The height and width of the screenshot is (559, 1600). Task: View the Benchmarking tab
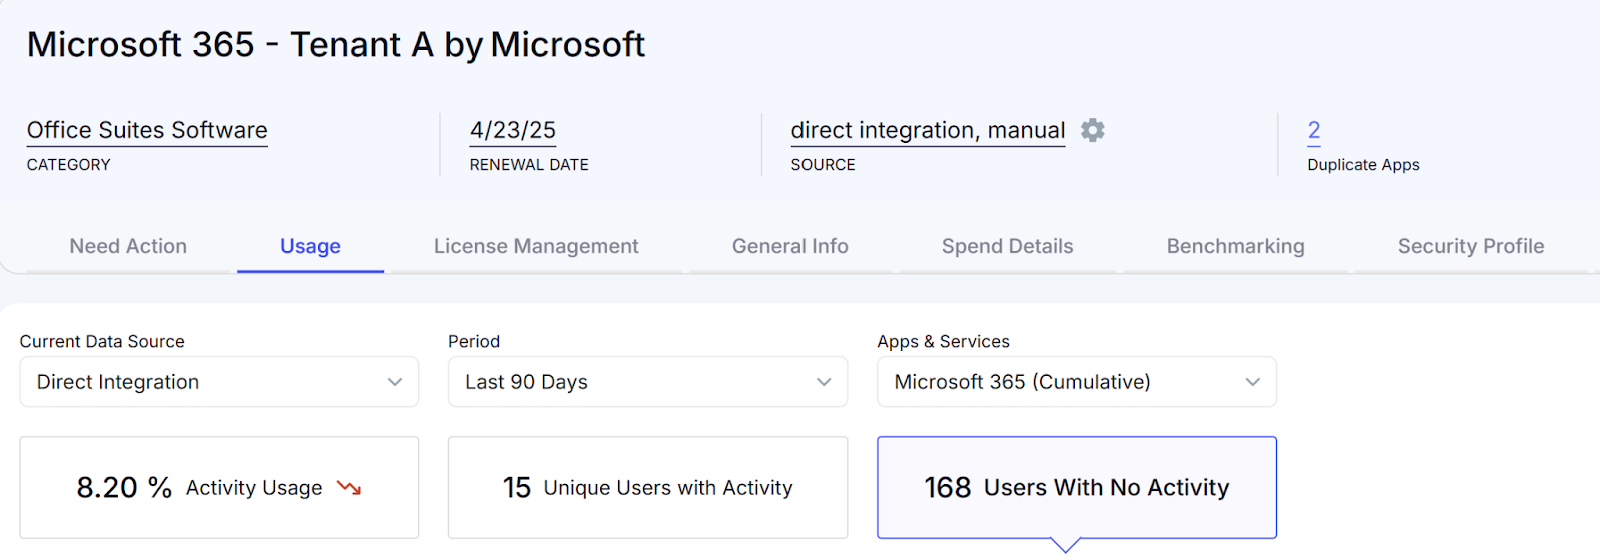pyautogui.click(x=1235, y=246)
